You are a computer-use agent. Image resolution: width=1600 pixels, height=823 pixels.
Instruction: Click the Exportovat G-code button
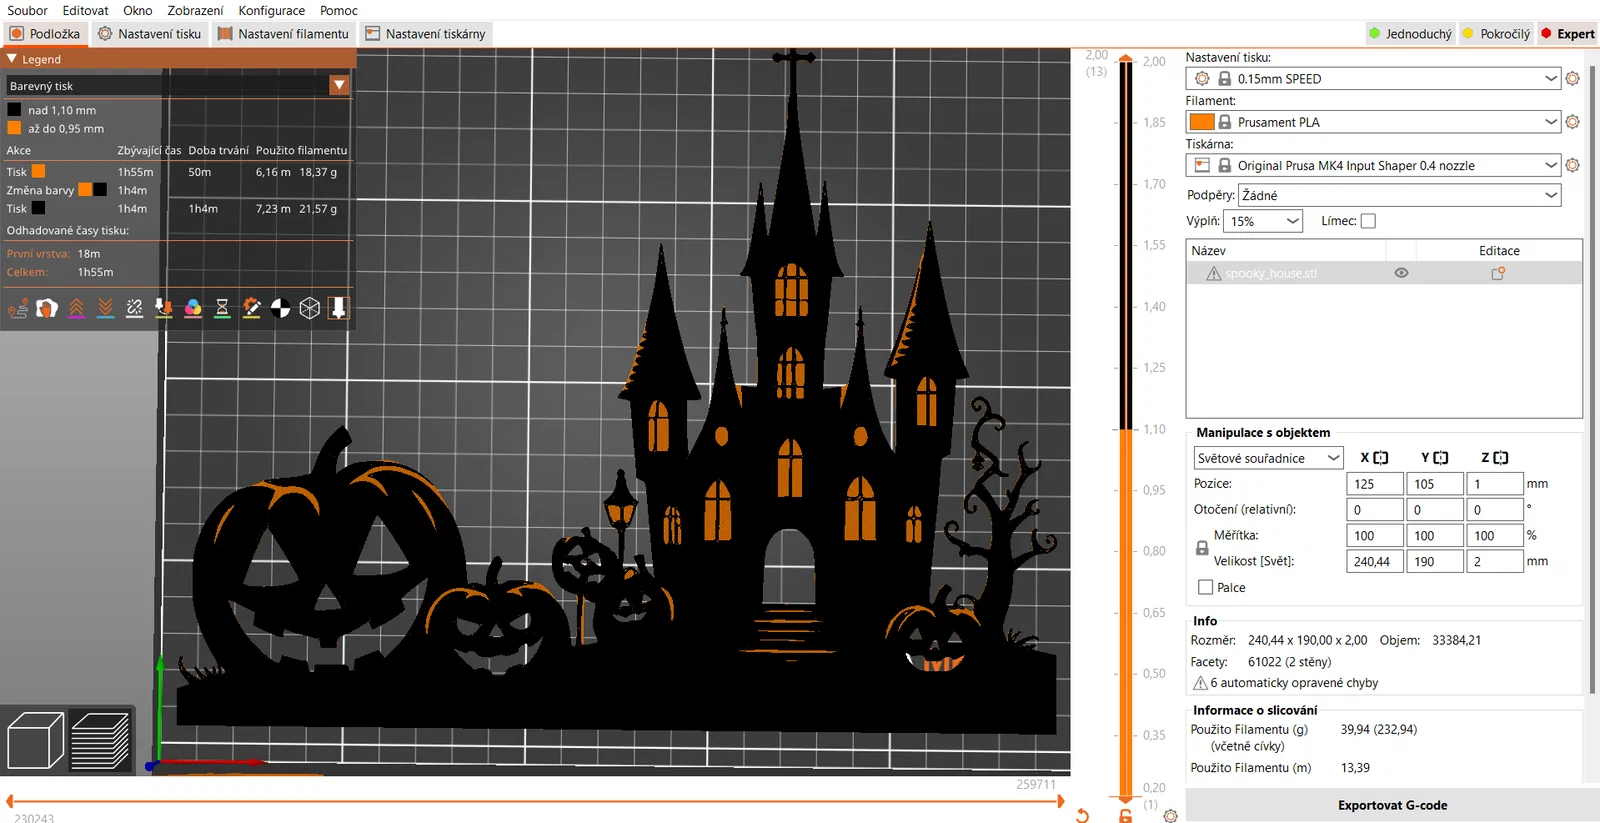1392,805
